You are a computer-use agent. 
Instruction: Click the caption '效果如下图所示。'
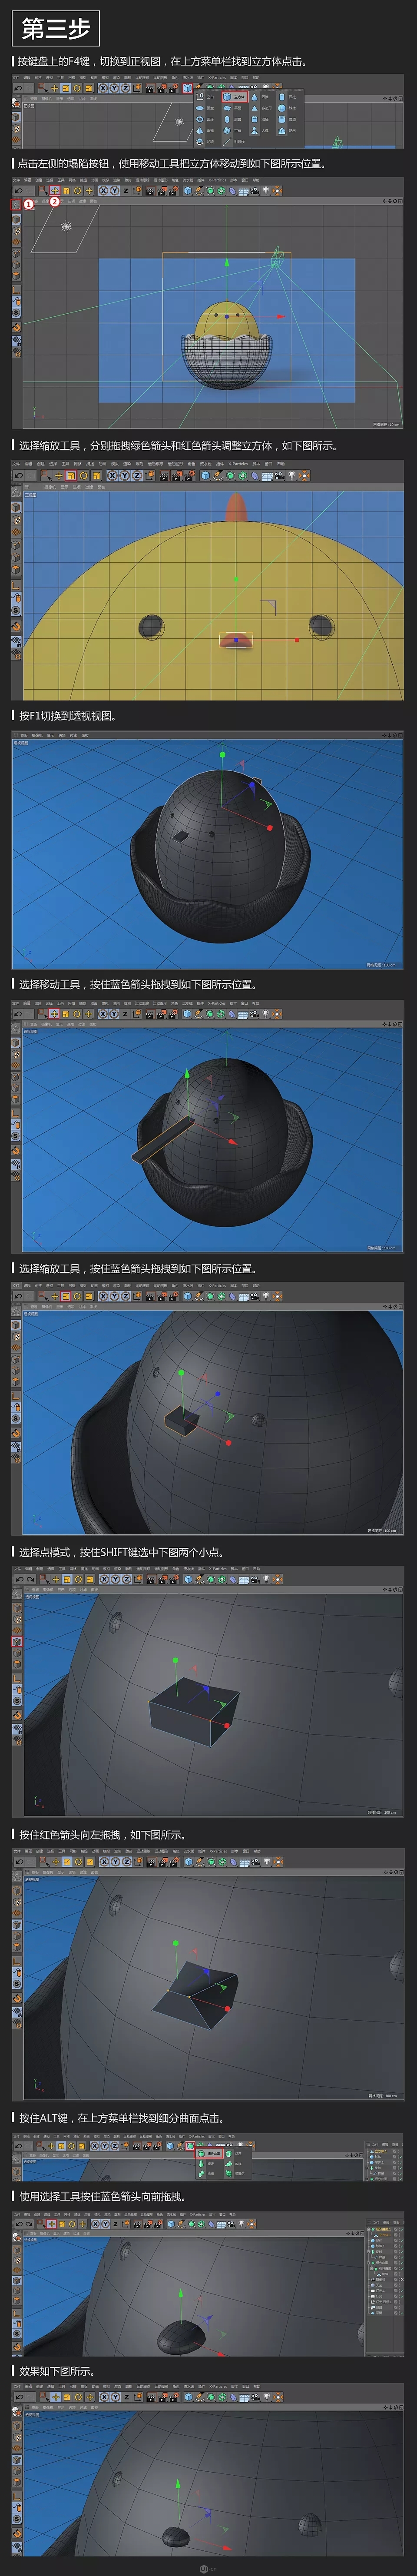[x=58, y=2371]
